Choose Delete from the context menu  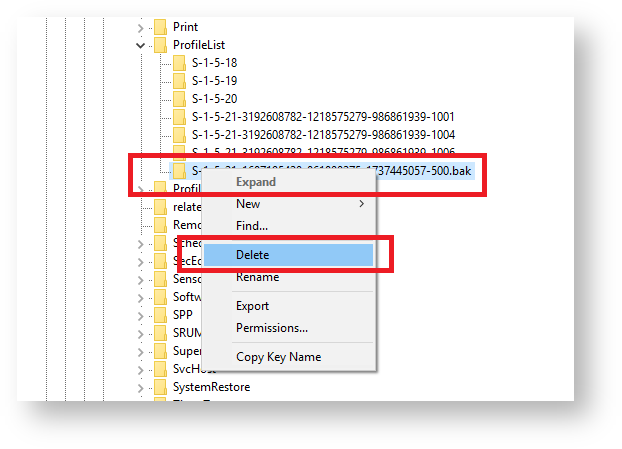288,255
